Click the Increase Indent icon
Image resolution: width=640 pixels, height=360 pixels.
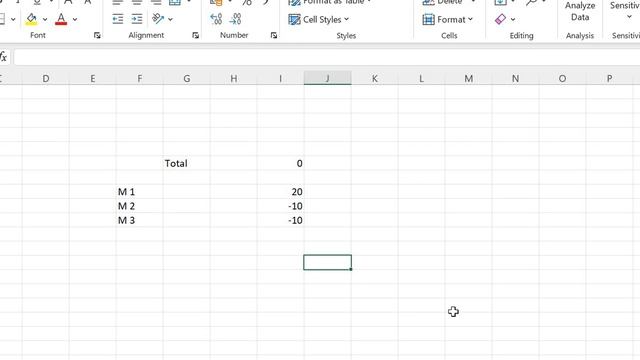137,19
